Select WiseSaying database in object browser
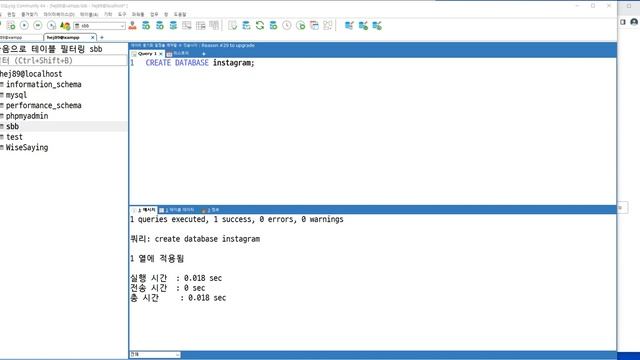Screen dimensions: 640x360 pyautogui.click(x=27, y=148)
